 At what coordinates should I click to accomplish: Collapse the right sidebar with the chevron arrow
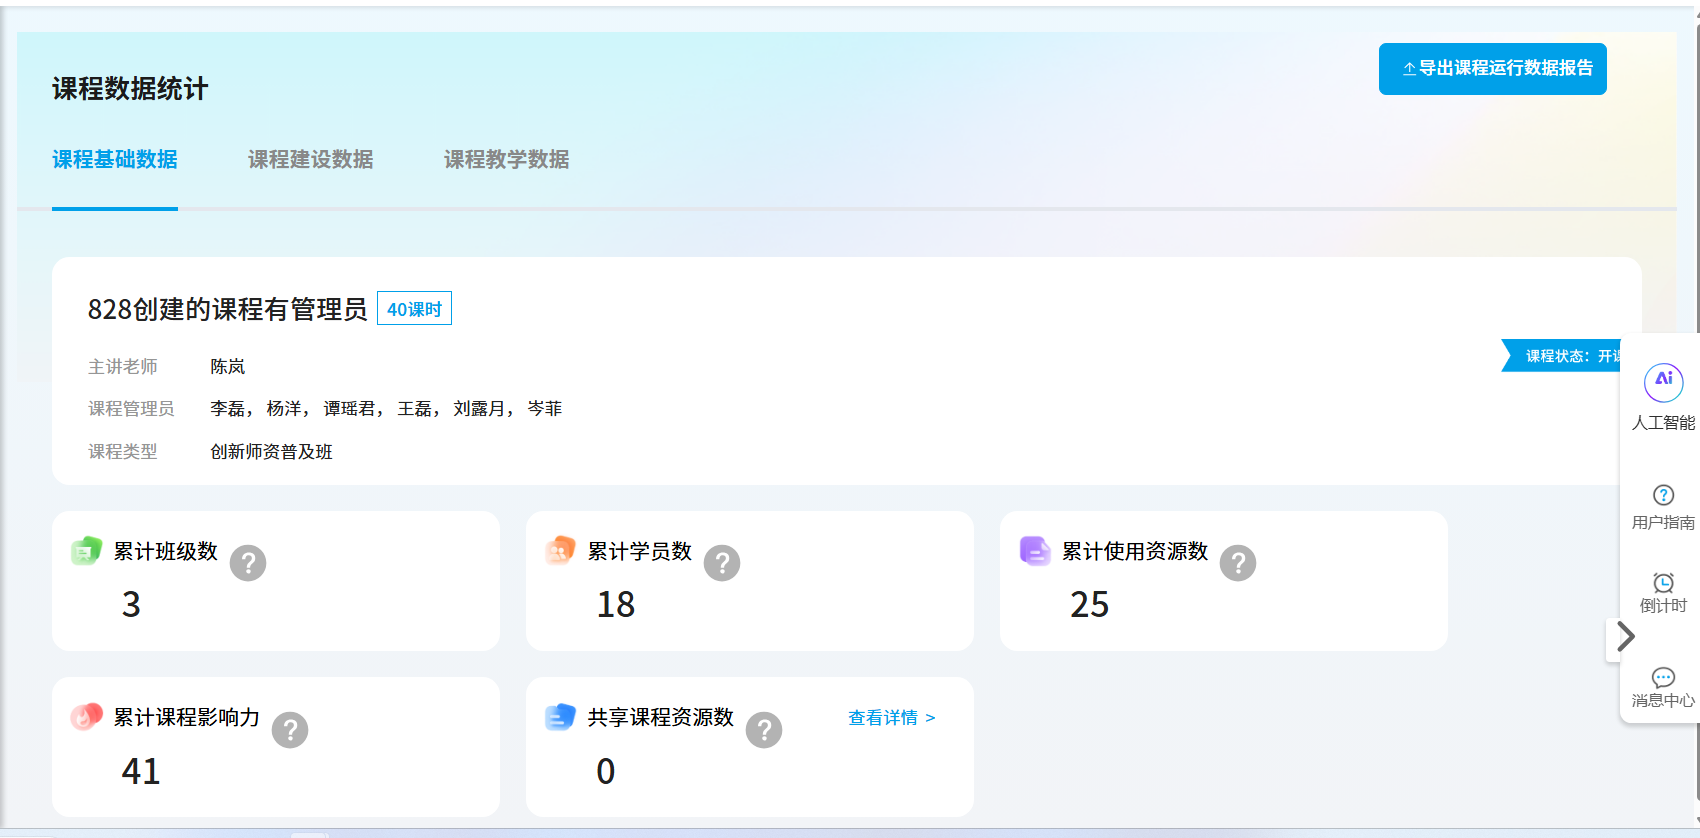pyautogui.click(x=1626, y=637)
